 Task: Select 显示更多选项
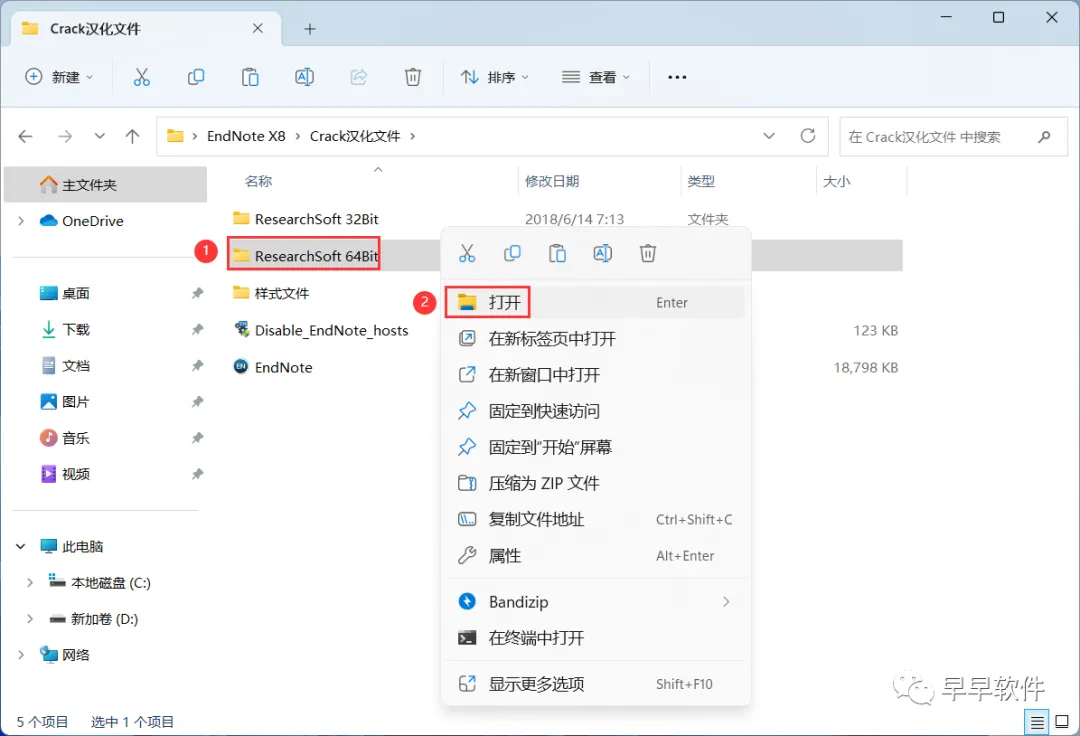pos(595,684)
